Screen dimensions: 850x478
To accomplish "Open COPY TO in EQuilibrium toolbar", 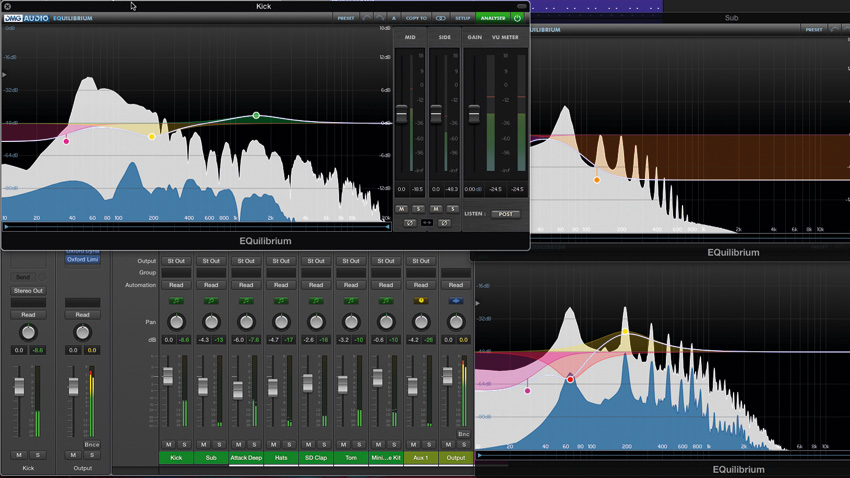I will [416, 18].
